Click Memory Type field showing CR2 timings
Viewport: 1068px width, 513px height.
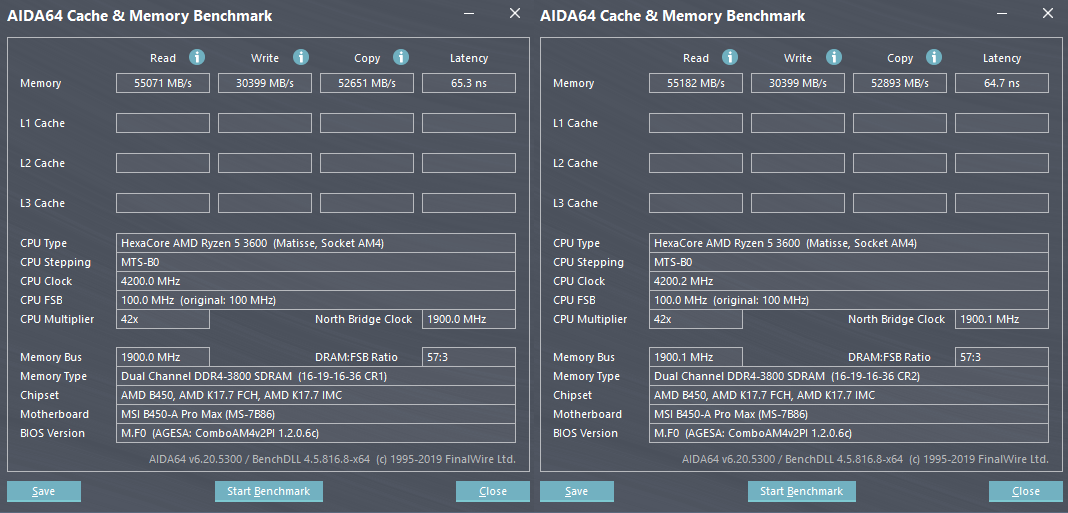pos(849,376)
